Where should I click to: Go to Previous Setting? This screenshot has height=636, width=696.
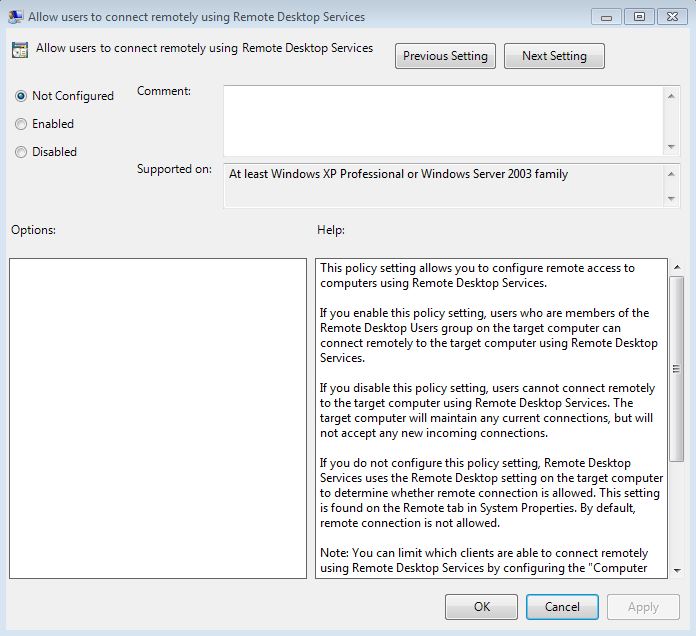point(445,56)
